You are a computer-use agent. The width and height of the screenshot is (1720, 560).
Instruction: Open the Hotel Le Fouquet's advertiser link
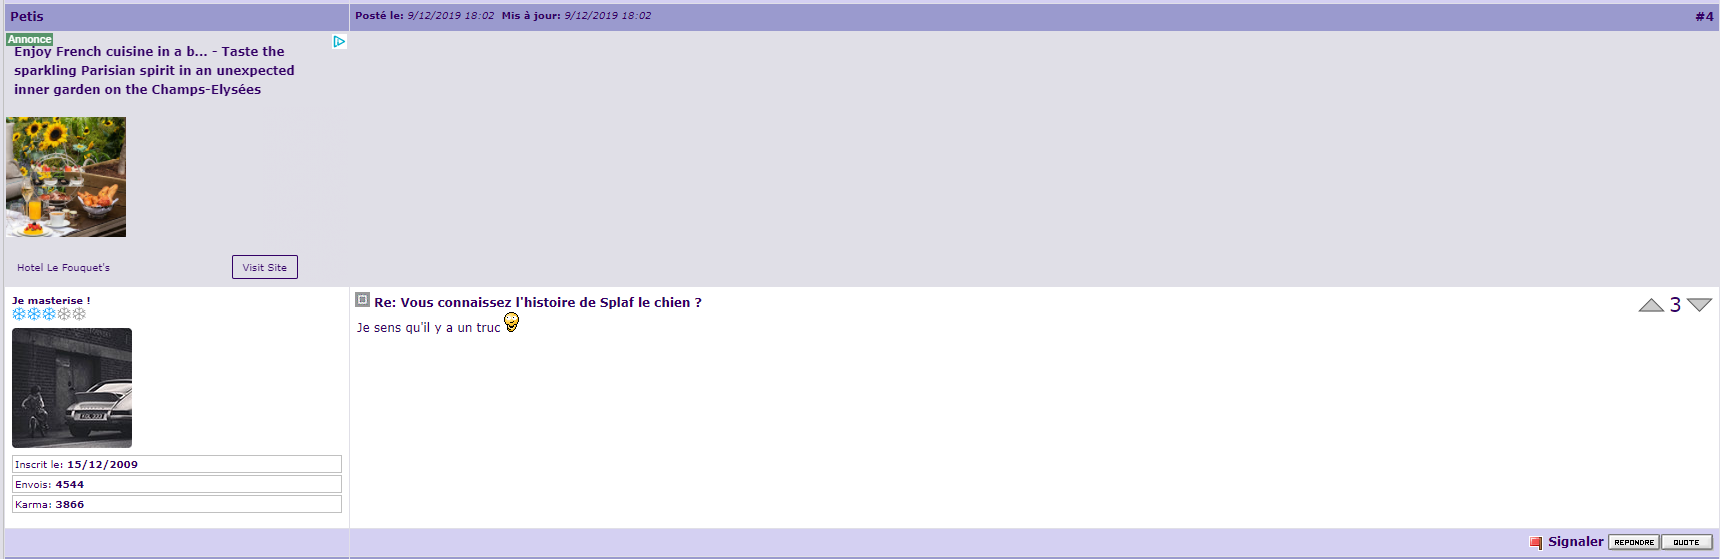pyautogui.click(x=63, y=268)
